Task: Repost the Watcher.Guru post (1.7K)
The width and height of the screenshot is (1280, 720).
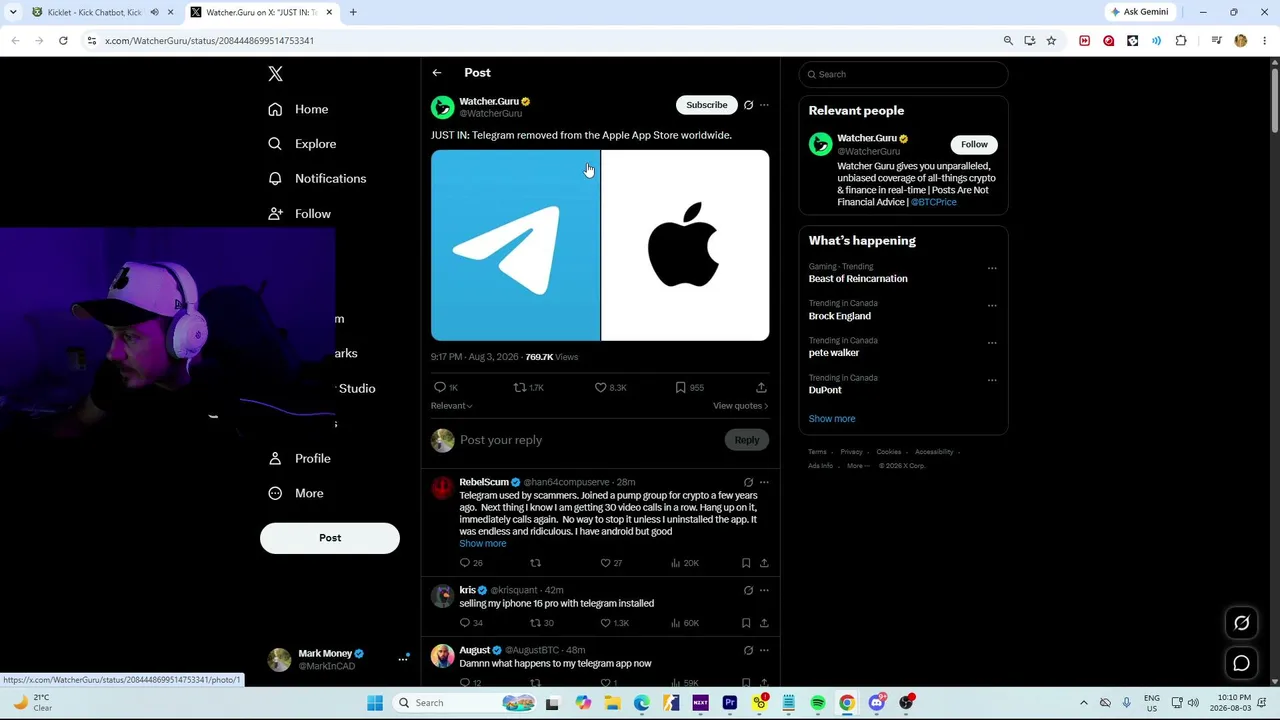Action: [528, 387]
